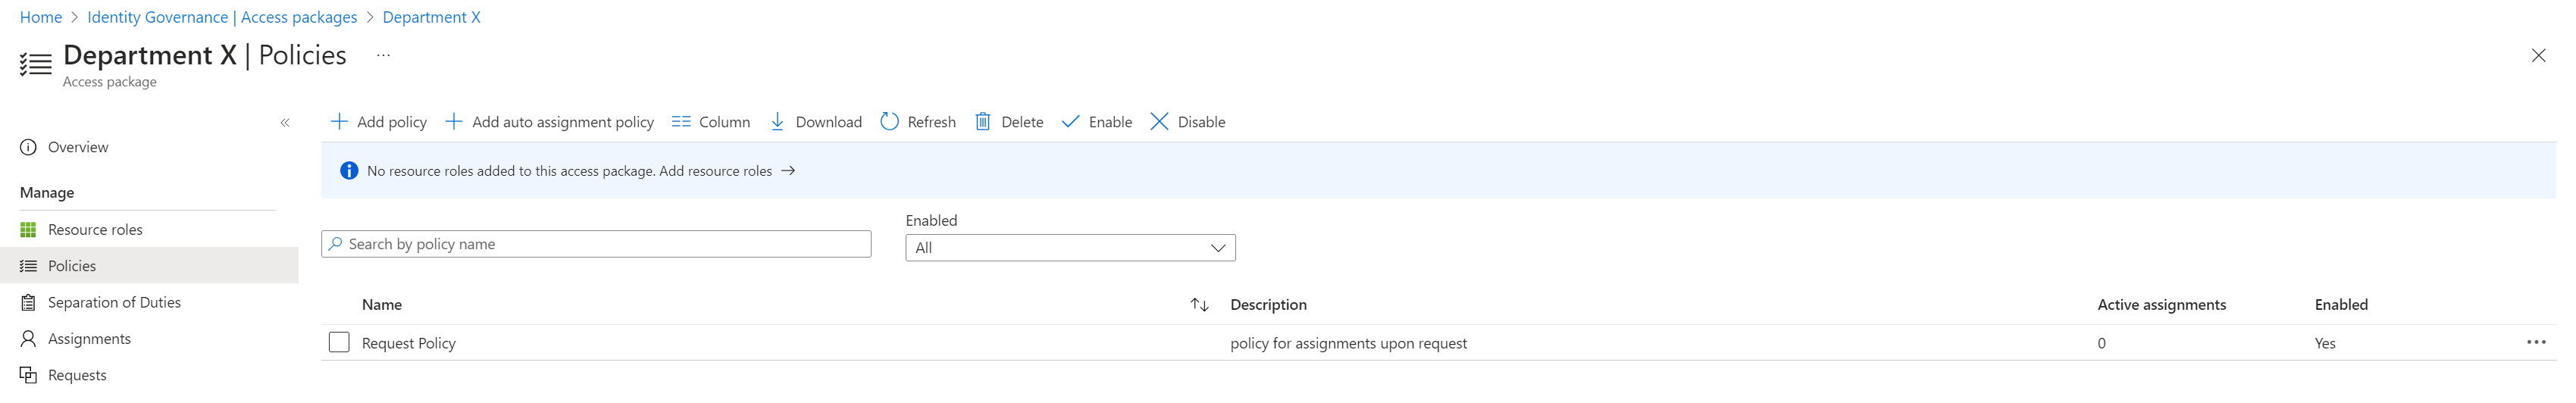This screenshot has height=403, width=2576.
Task: Collapse the left navigation menu
Action: click(x=285, y=123)
